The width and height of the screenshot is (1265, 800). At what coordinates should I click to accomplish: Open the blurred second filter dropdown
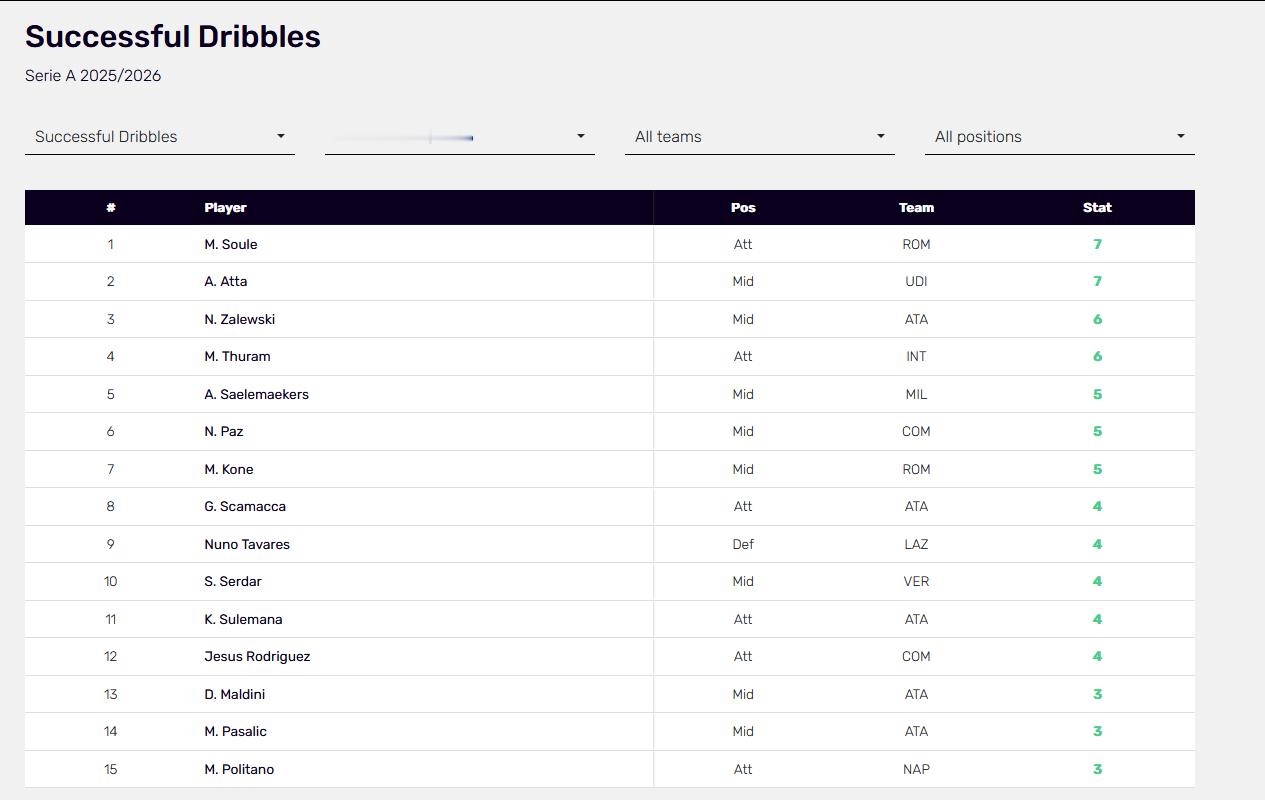point(460,137)
